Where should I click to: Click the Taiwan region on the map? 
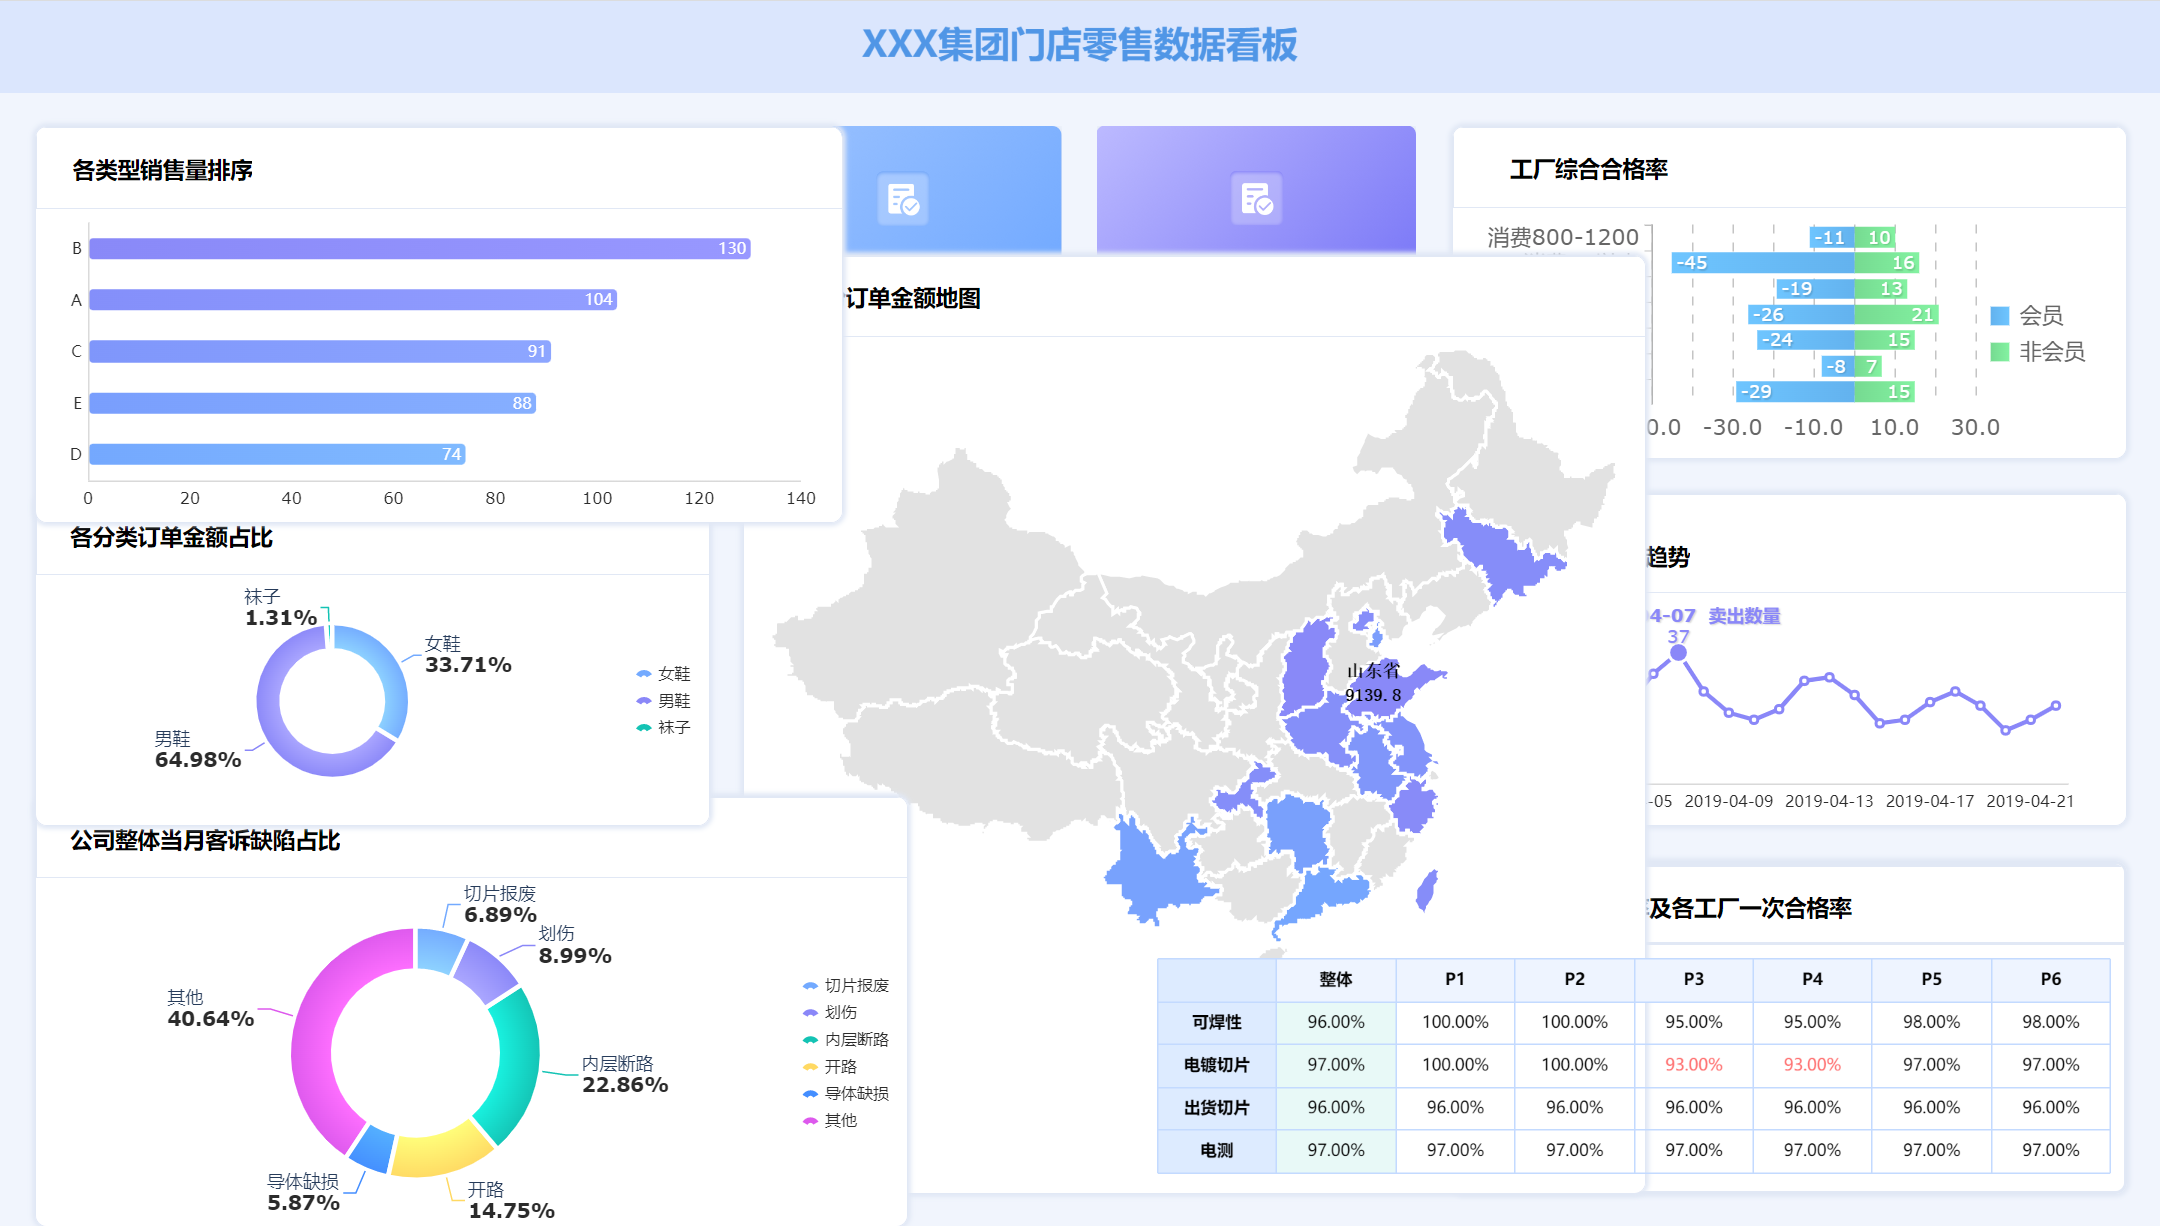point(1427,888)
